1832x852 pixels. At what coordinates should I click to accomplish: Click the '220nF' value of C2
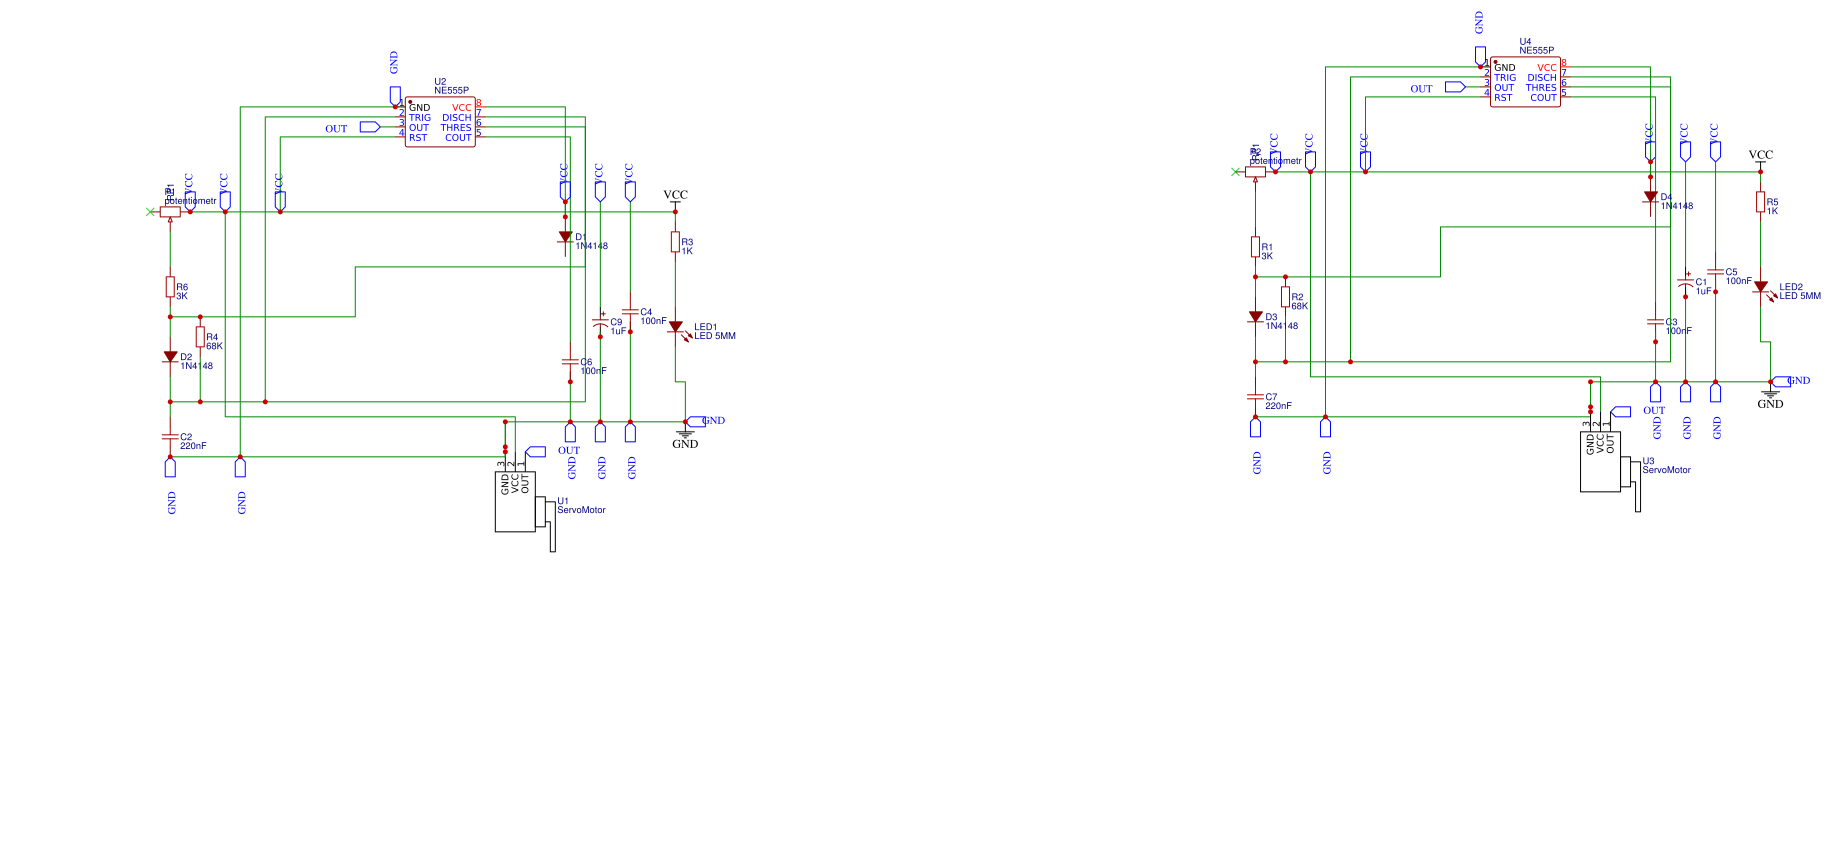[x=193, y=446]
